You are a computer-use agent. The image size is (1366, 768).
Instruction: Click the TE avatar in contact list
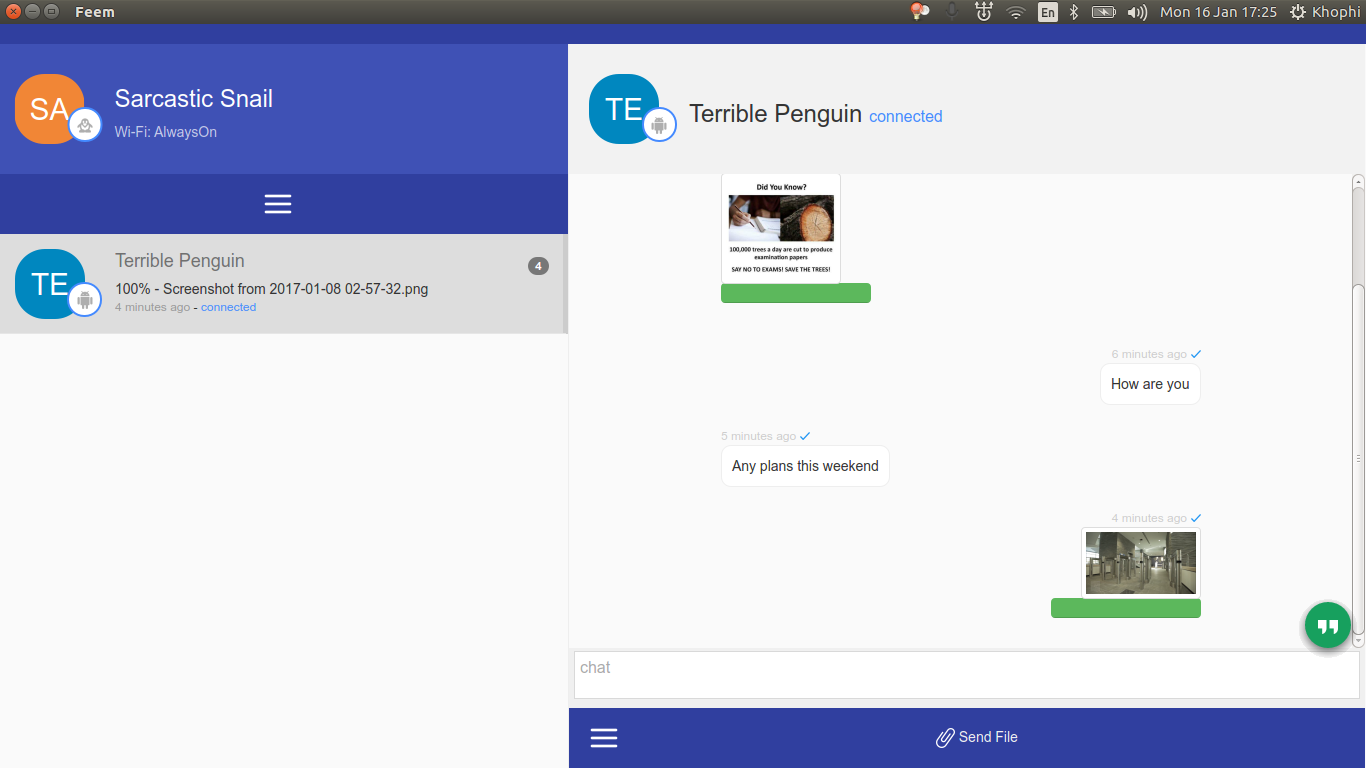tap(50, 284)
